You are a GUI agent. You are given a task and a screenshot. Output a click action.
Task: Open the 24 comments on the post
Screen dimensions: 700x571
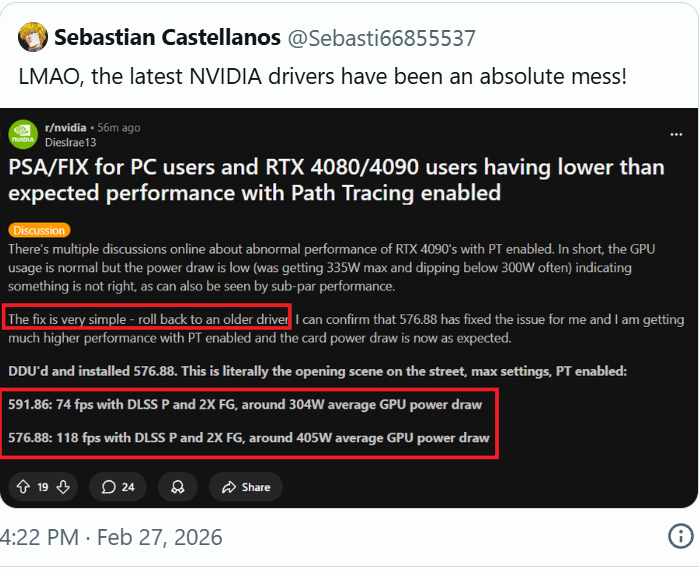pos(117,487)
